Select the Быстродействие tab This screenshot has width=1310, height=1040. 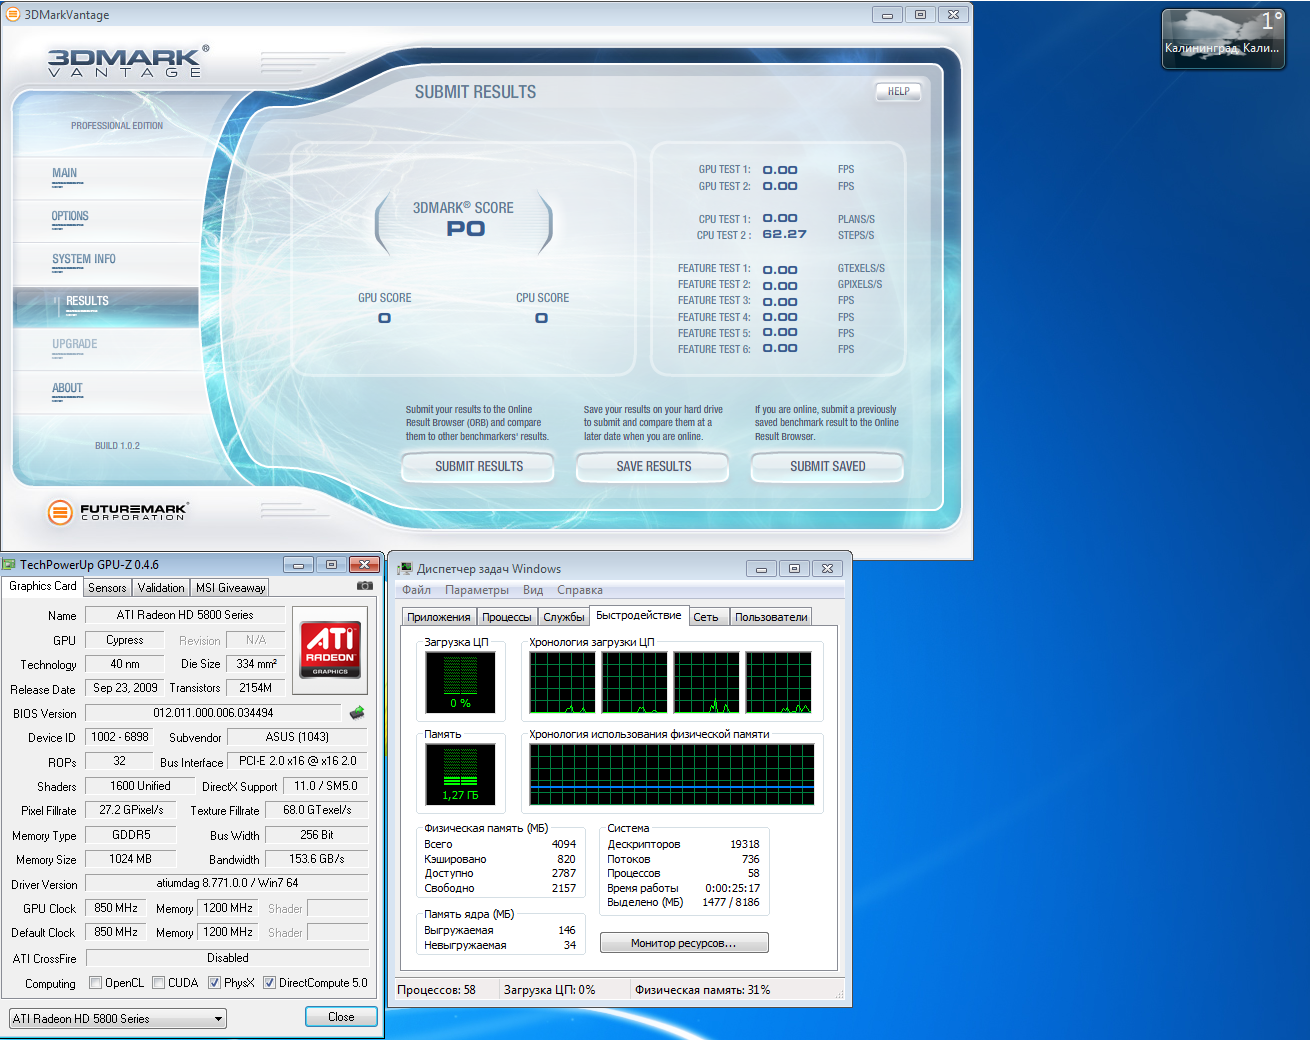pos(639,615)
